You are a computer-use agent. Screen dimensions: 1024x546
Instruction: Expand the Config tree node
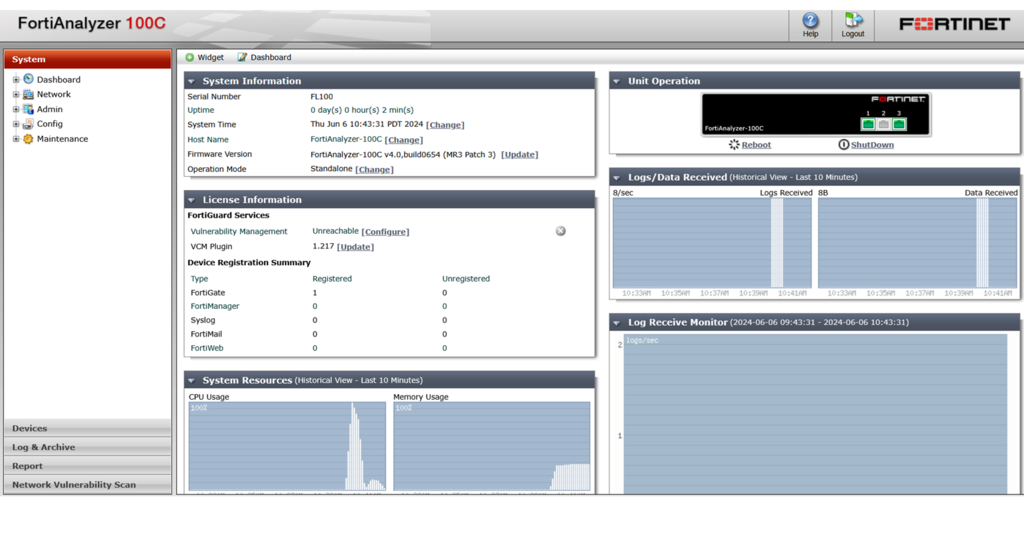(x=16, y=123)
